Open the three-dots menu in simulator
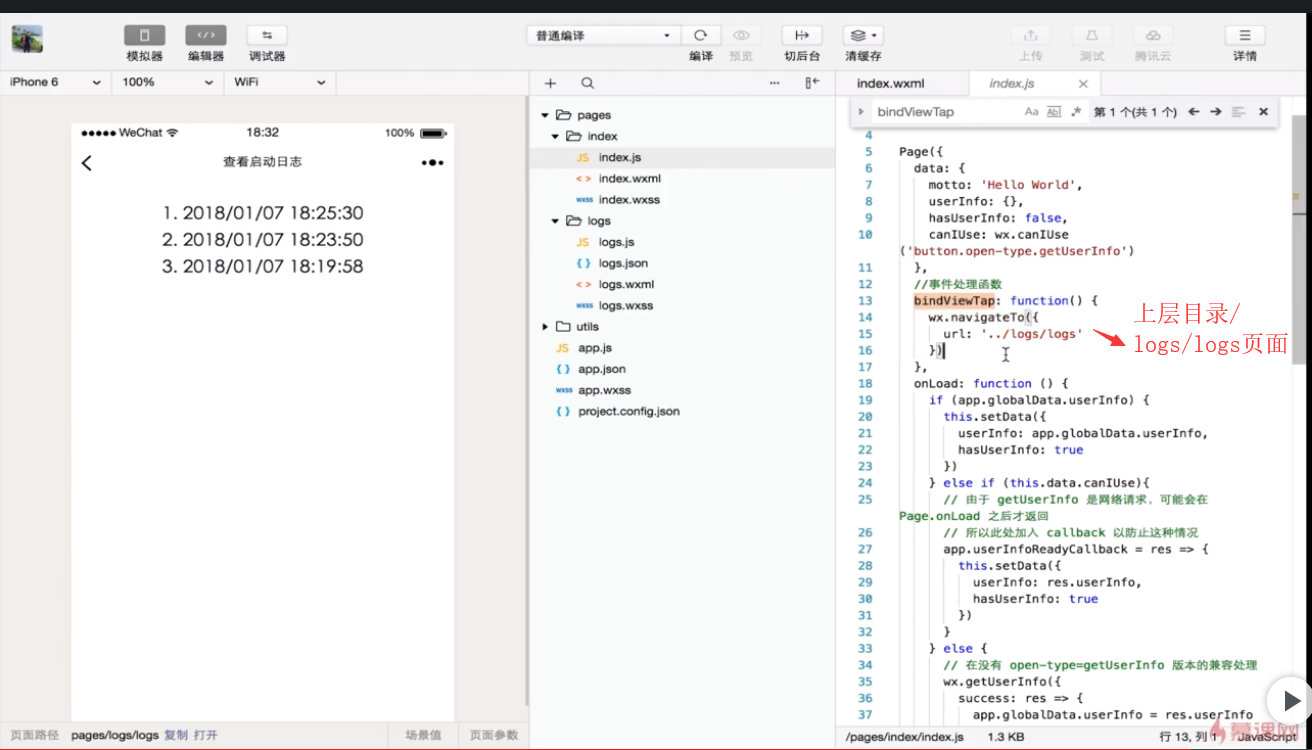The height and width of the screenshot is (750, 1312). [x=433, y=162]
